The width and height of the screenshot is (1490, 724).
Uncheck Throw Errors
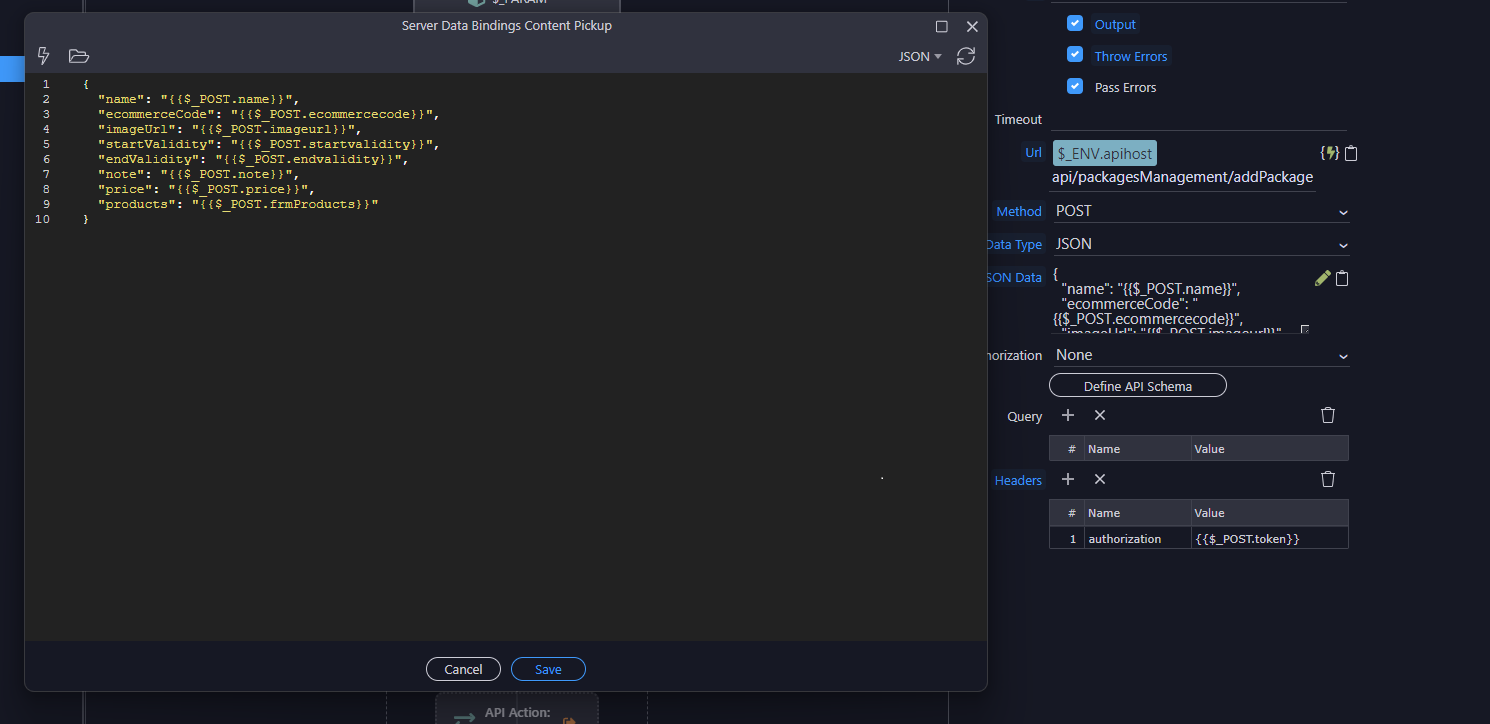[1074, 55]
